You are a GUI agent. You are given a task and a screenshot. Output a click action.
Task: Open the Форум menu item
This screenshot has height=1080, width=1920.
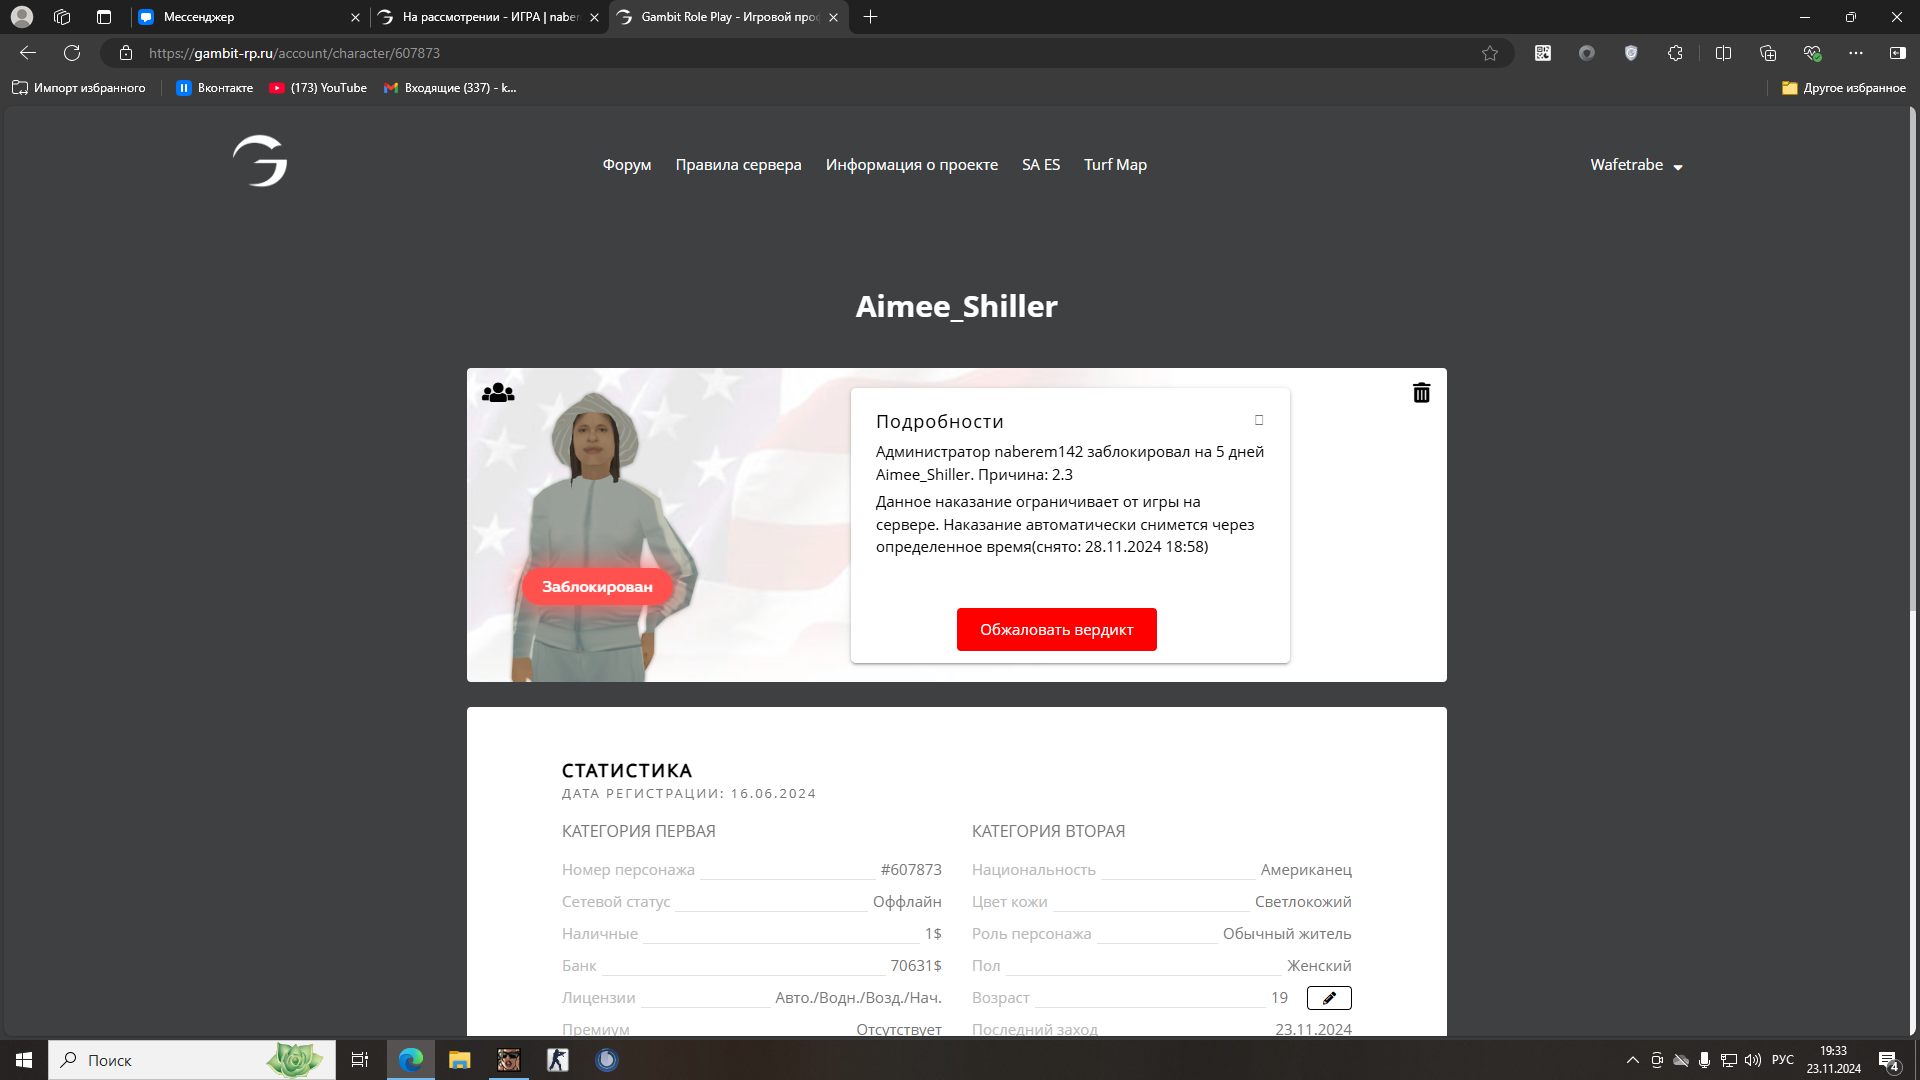626,165
